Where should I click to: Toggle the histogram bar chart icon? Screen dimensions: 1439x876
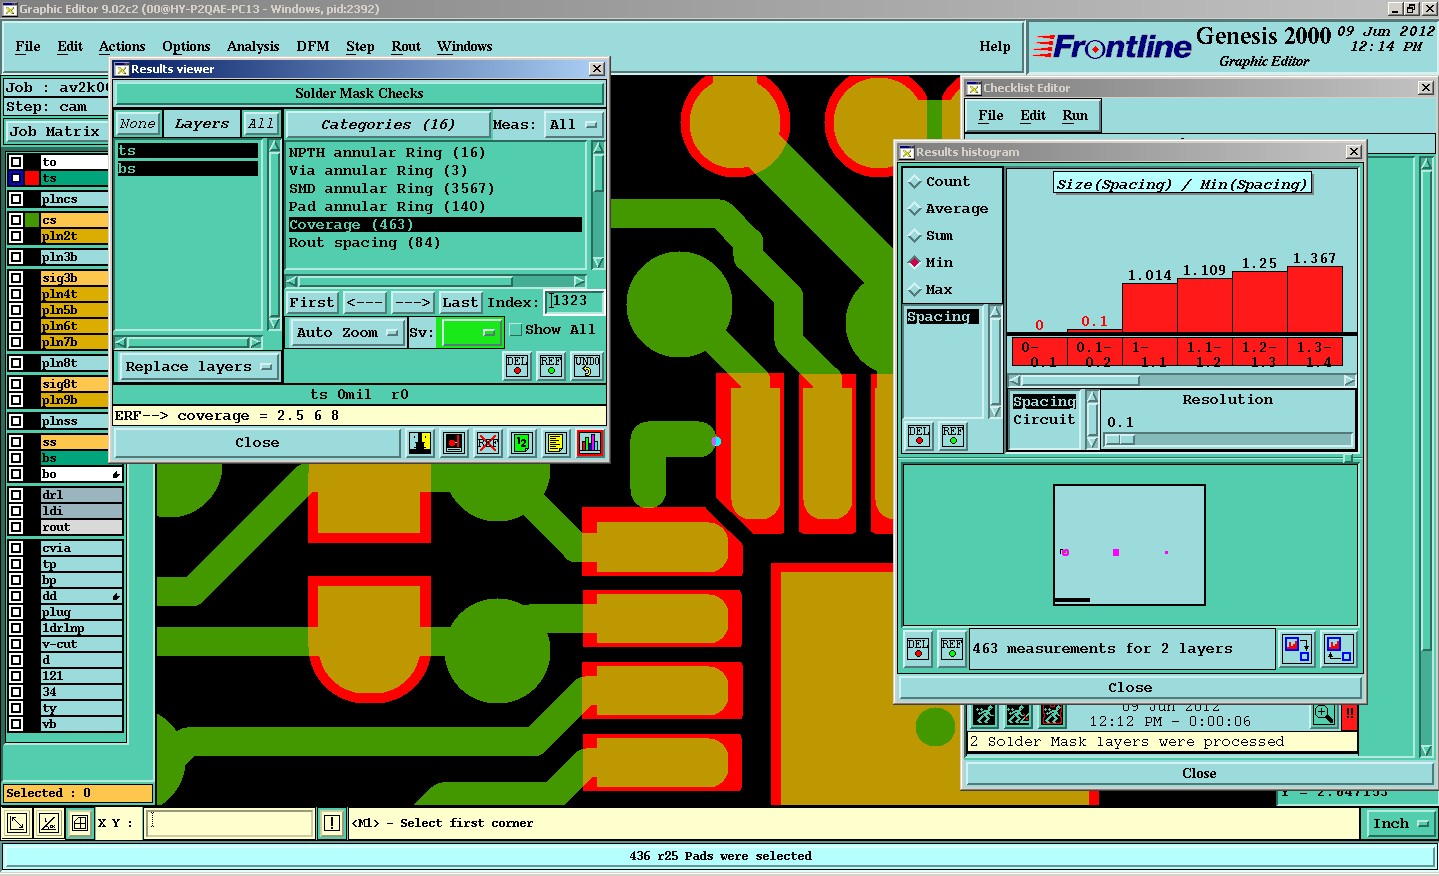point(590,443)
